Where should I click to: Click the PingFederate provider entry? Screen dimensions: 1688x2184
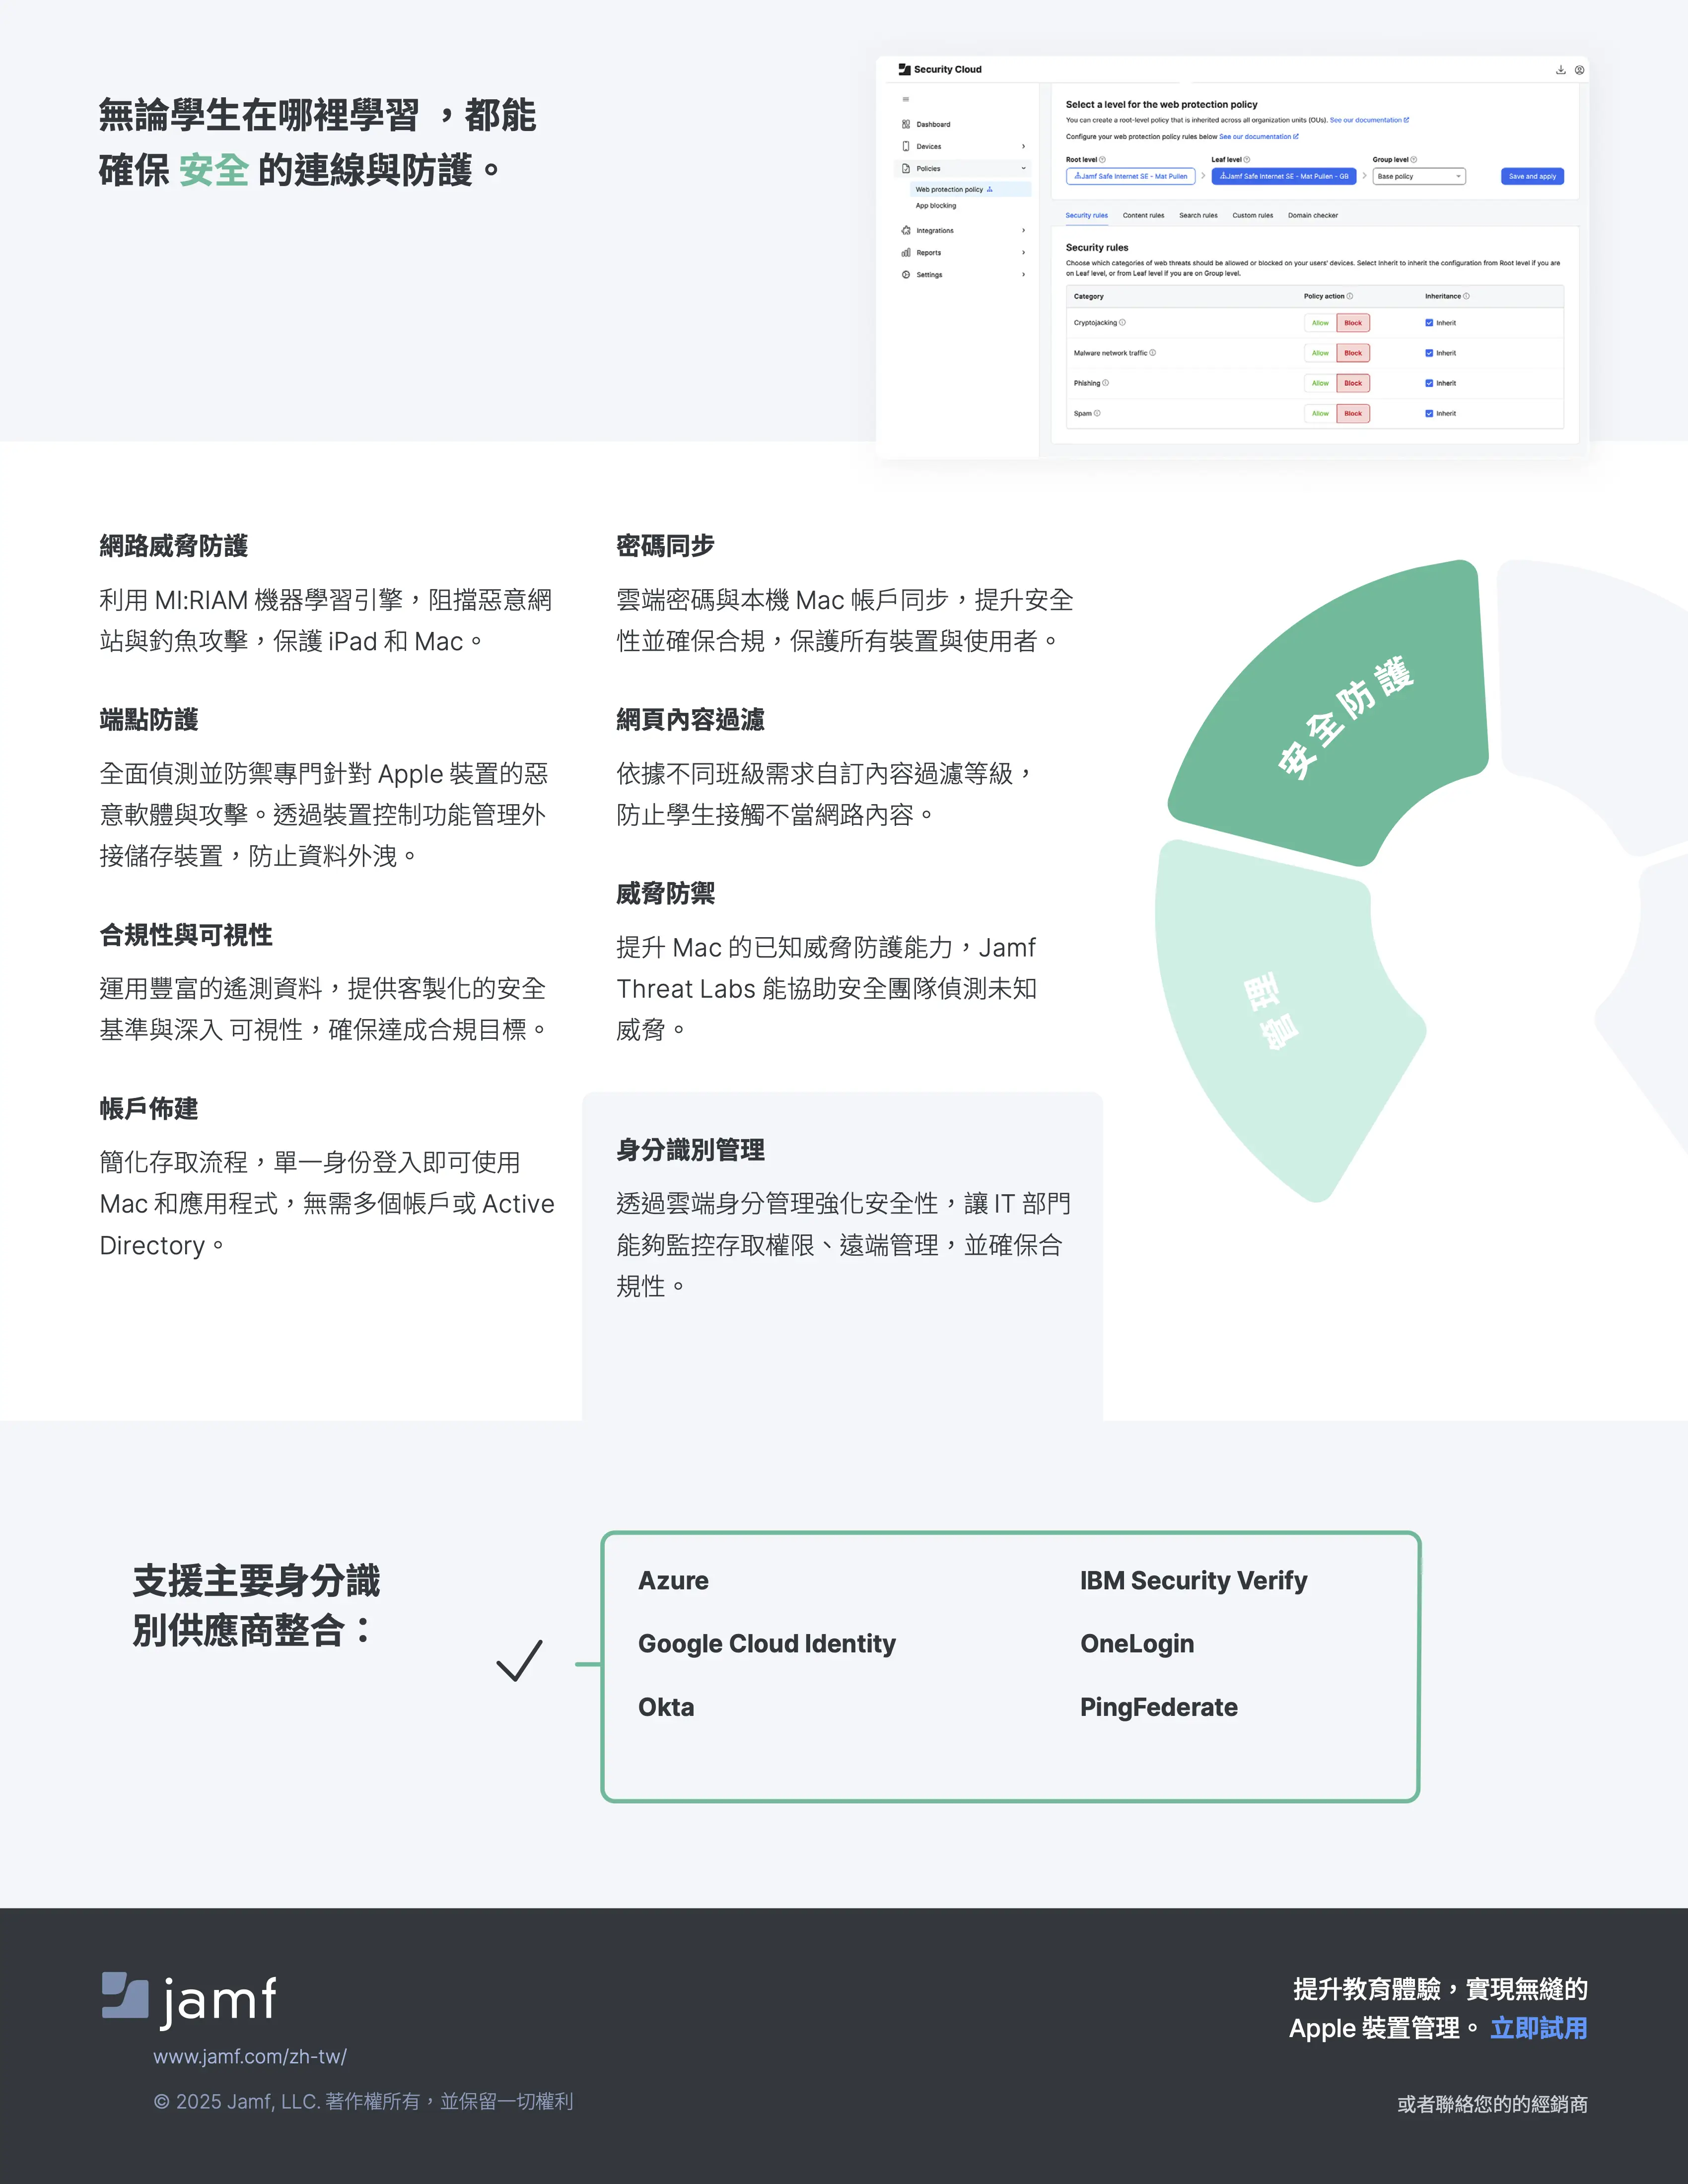1158,1707
